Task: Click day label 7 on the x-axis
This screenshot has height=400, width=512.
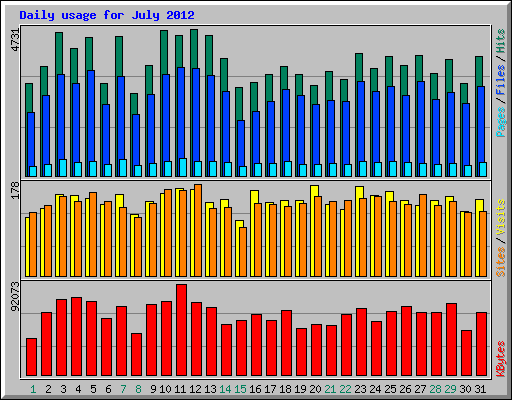Action: click(x=123, y=389)
